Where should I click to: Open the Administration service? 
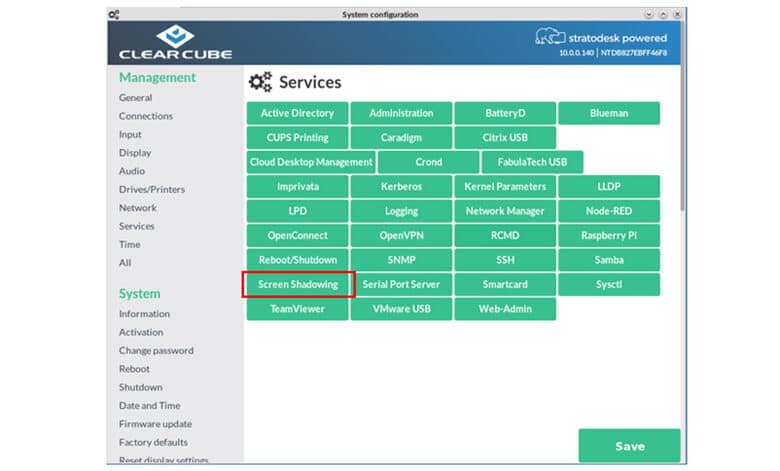[401, 113]
